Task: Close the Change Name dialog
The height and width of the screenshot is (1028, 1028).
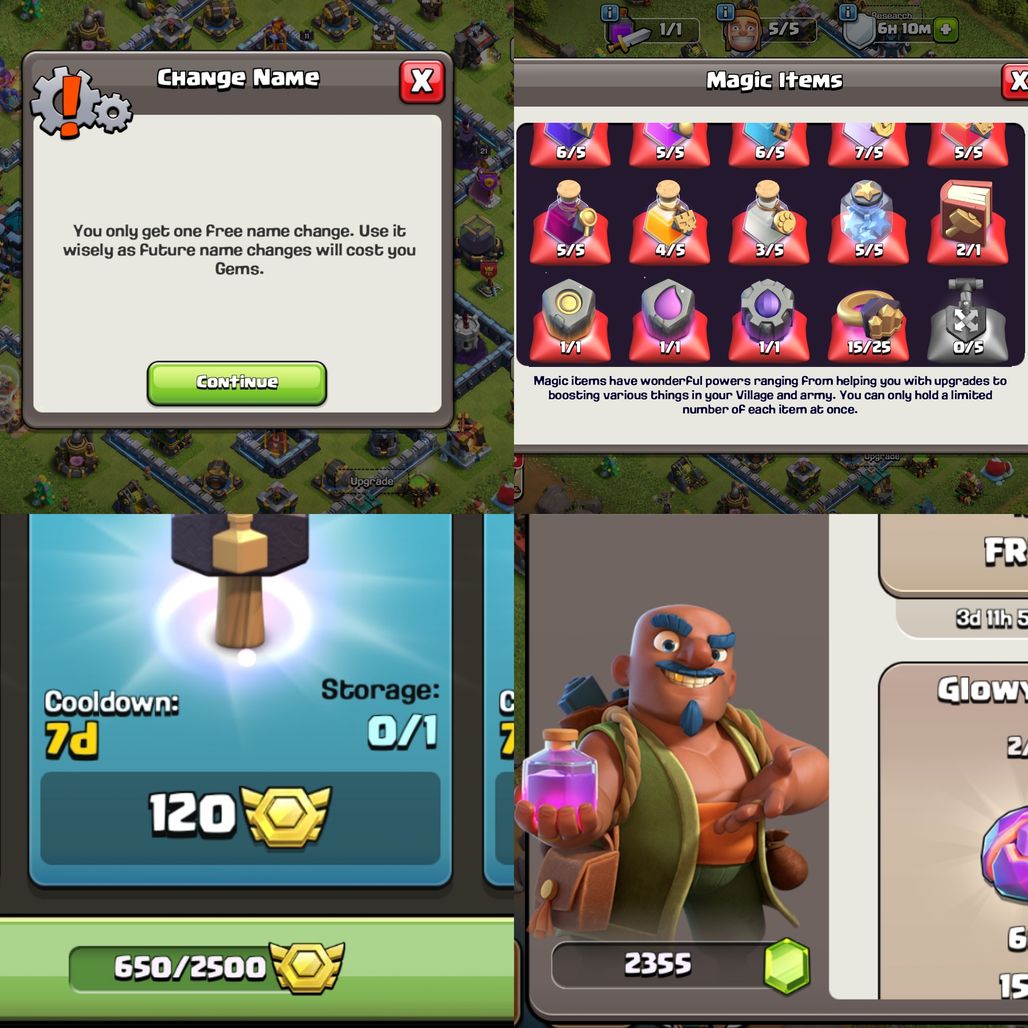Action: [x=422, y=81]
